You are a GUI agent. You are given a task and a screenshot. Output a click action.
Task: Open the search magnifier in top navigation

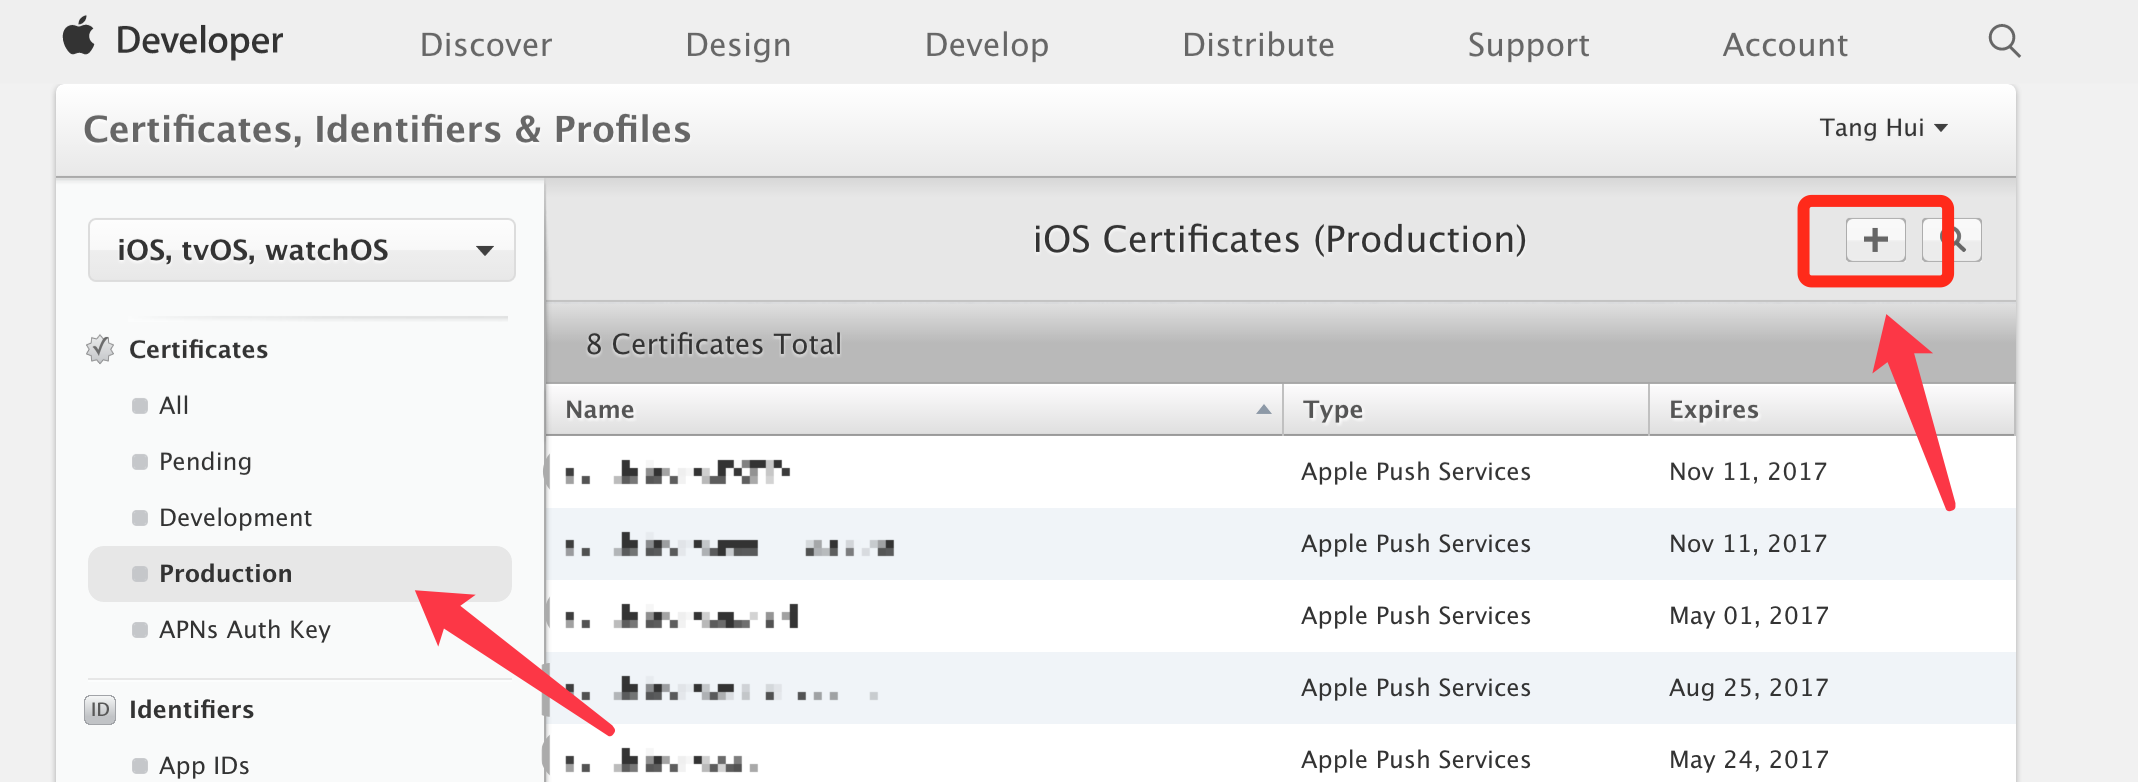(2004, 42)
